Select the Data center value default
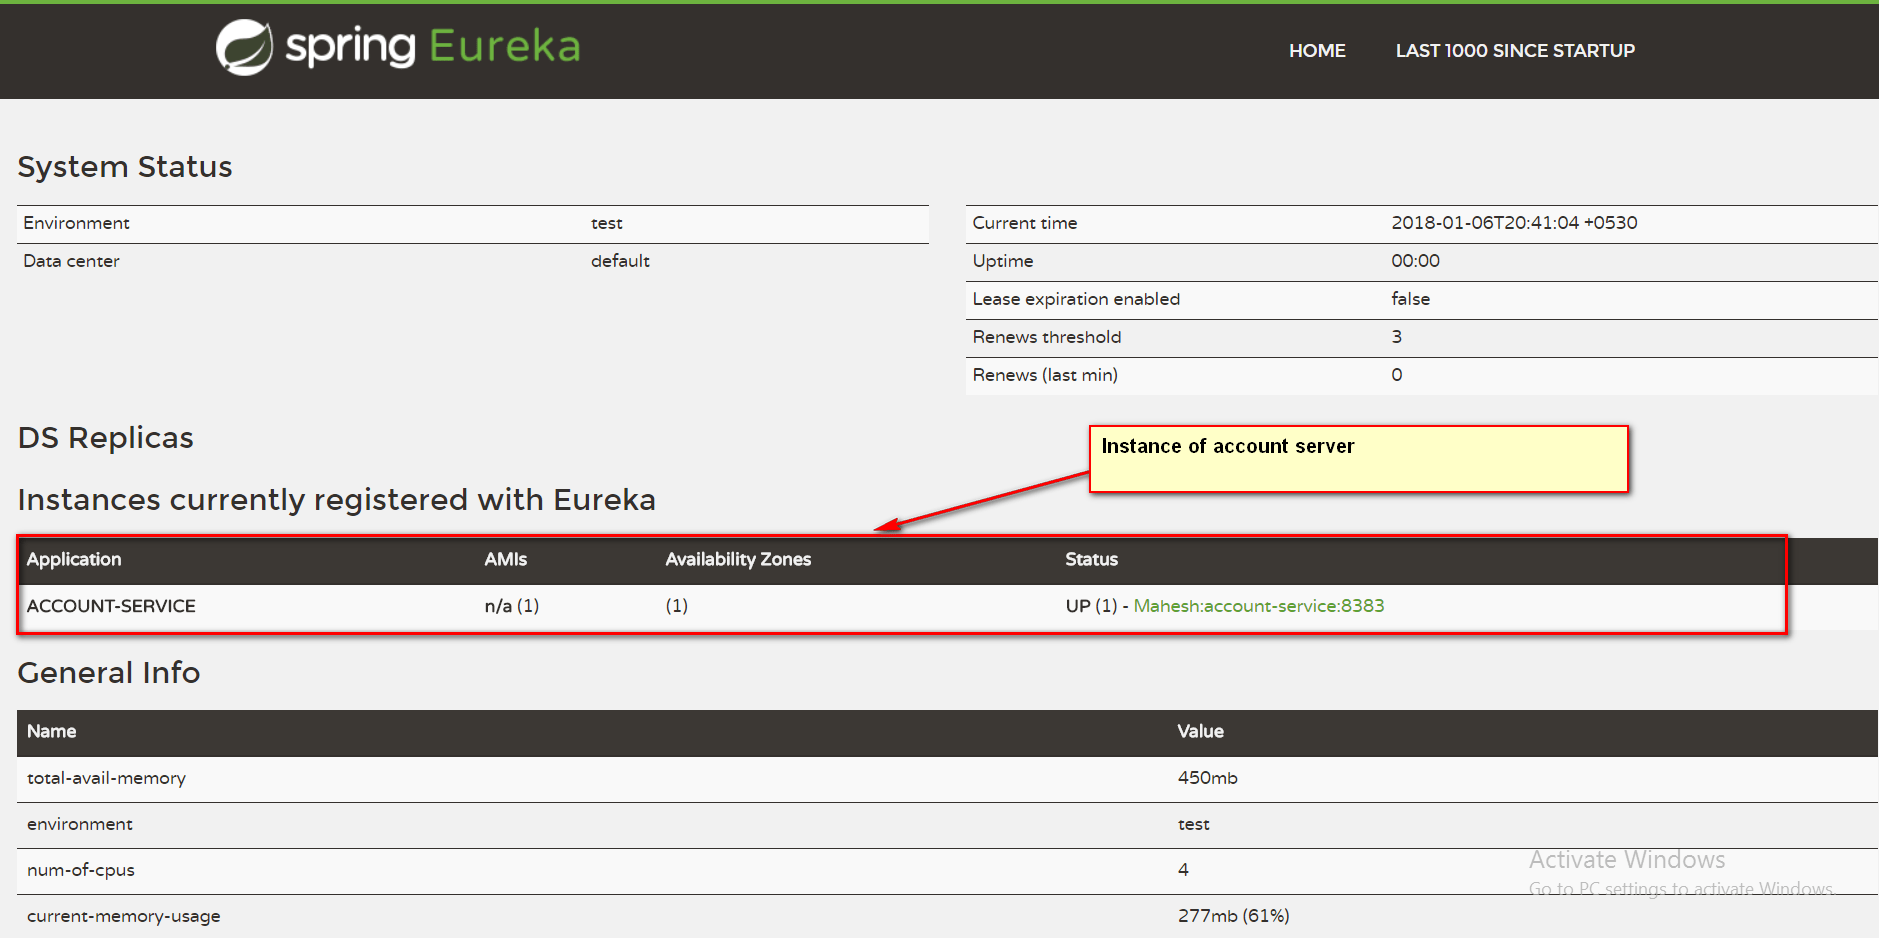1879x938 pixels. [620, 261]
